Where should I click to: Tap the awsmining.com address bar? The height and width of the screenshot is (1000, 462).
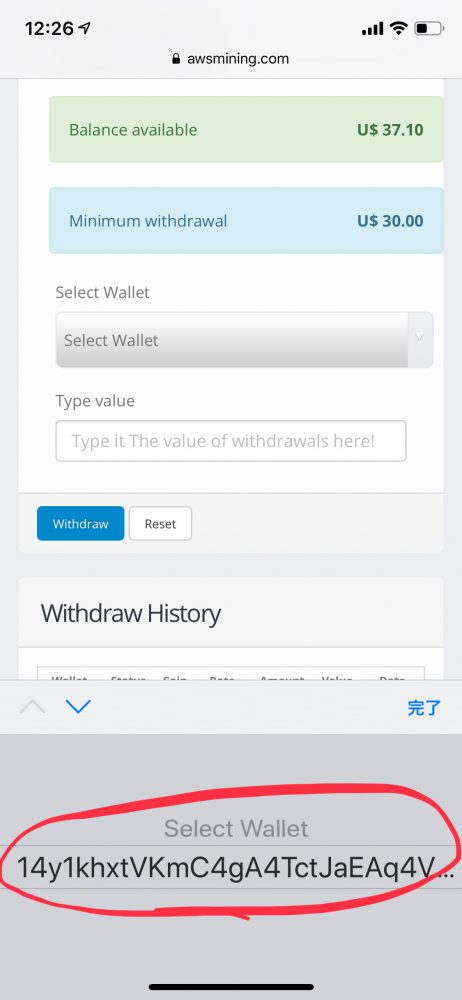[x=230, y=59]
